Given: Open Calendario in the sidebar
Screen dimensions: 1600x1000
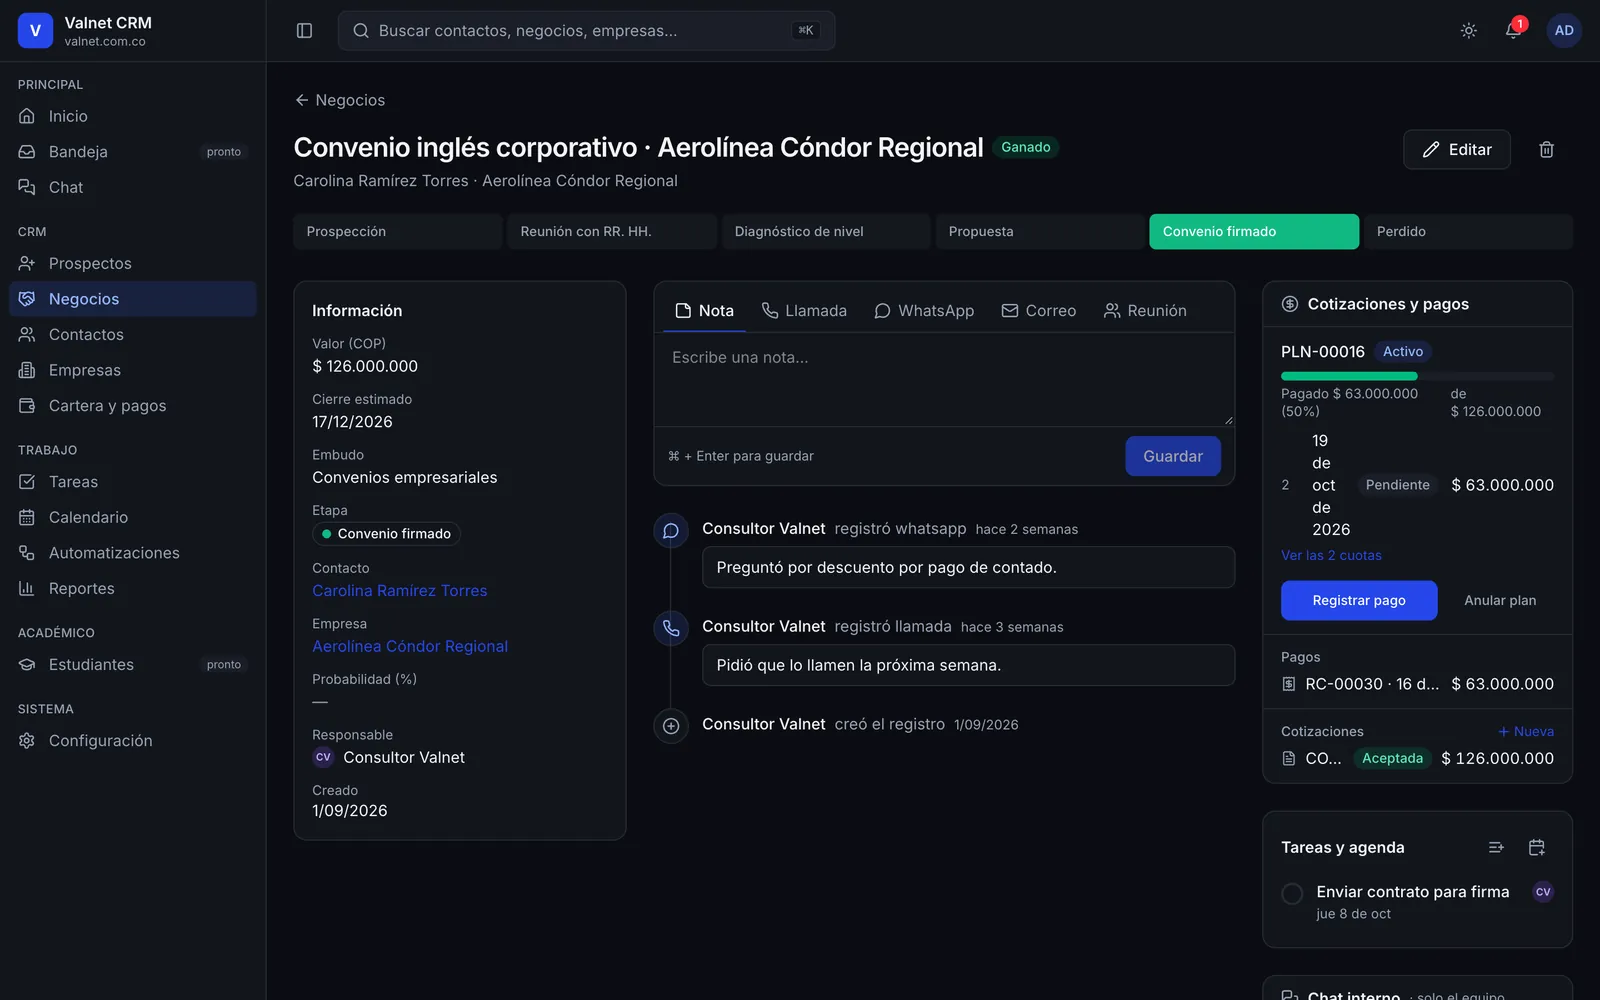Looking at the screenshot, I should pyautogui.click(x=133, y=517).
